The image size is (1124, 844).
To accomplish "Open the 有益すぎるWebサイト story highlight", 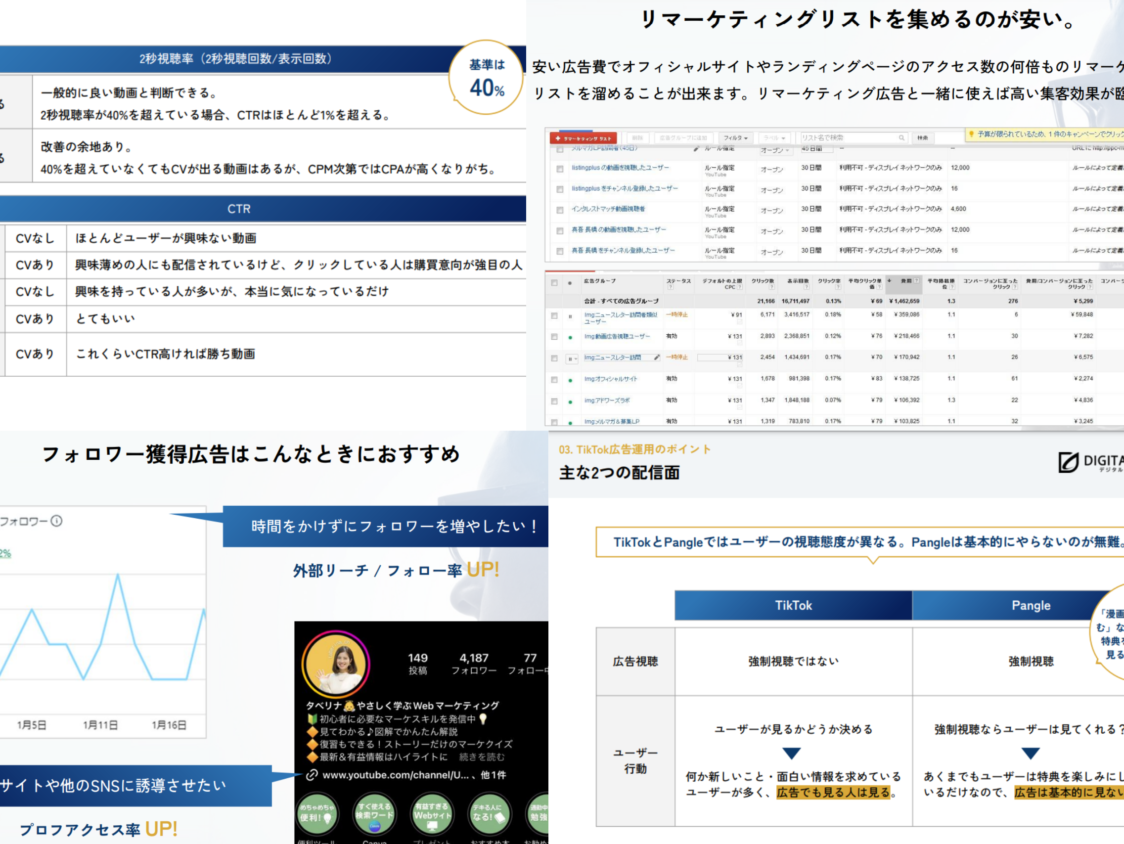I will [432, 814].
